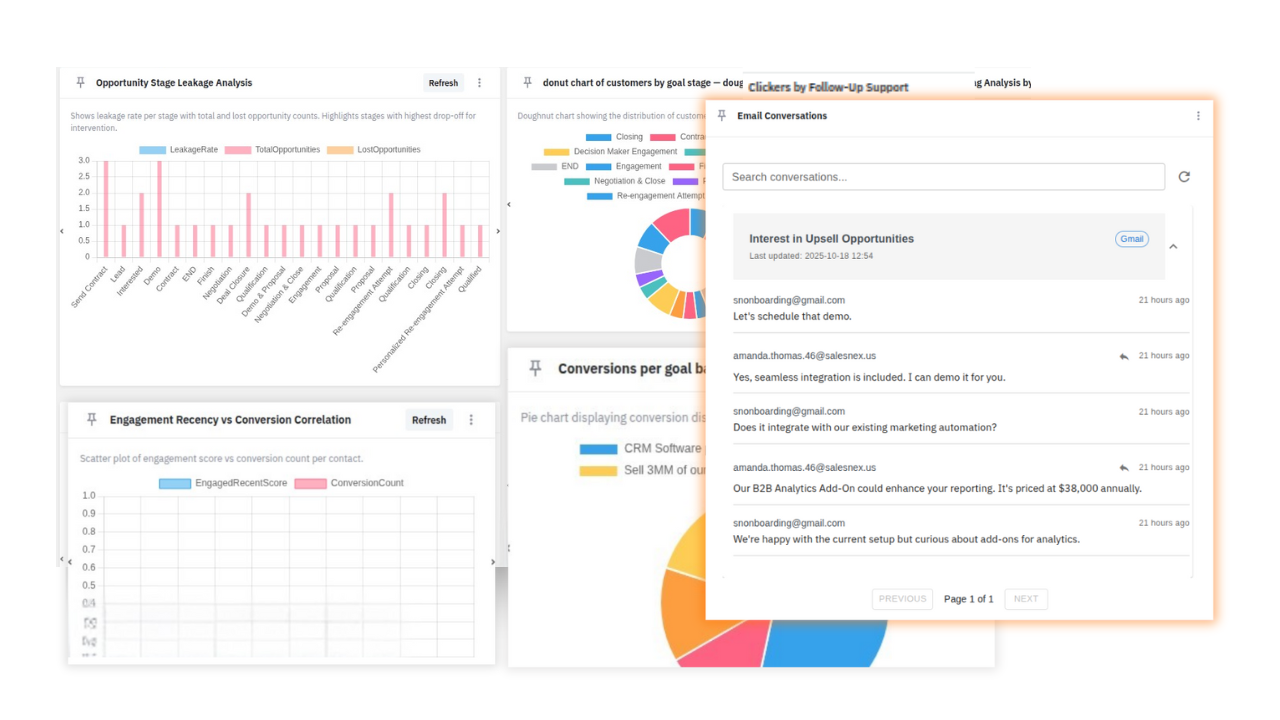1280x720 pixels.
Task: Click pin icon on Opportunity Stage Leakage Analysis
Action: click(80, 83)
